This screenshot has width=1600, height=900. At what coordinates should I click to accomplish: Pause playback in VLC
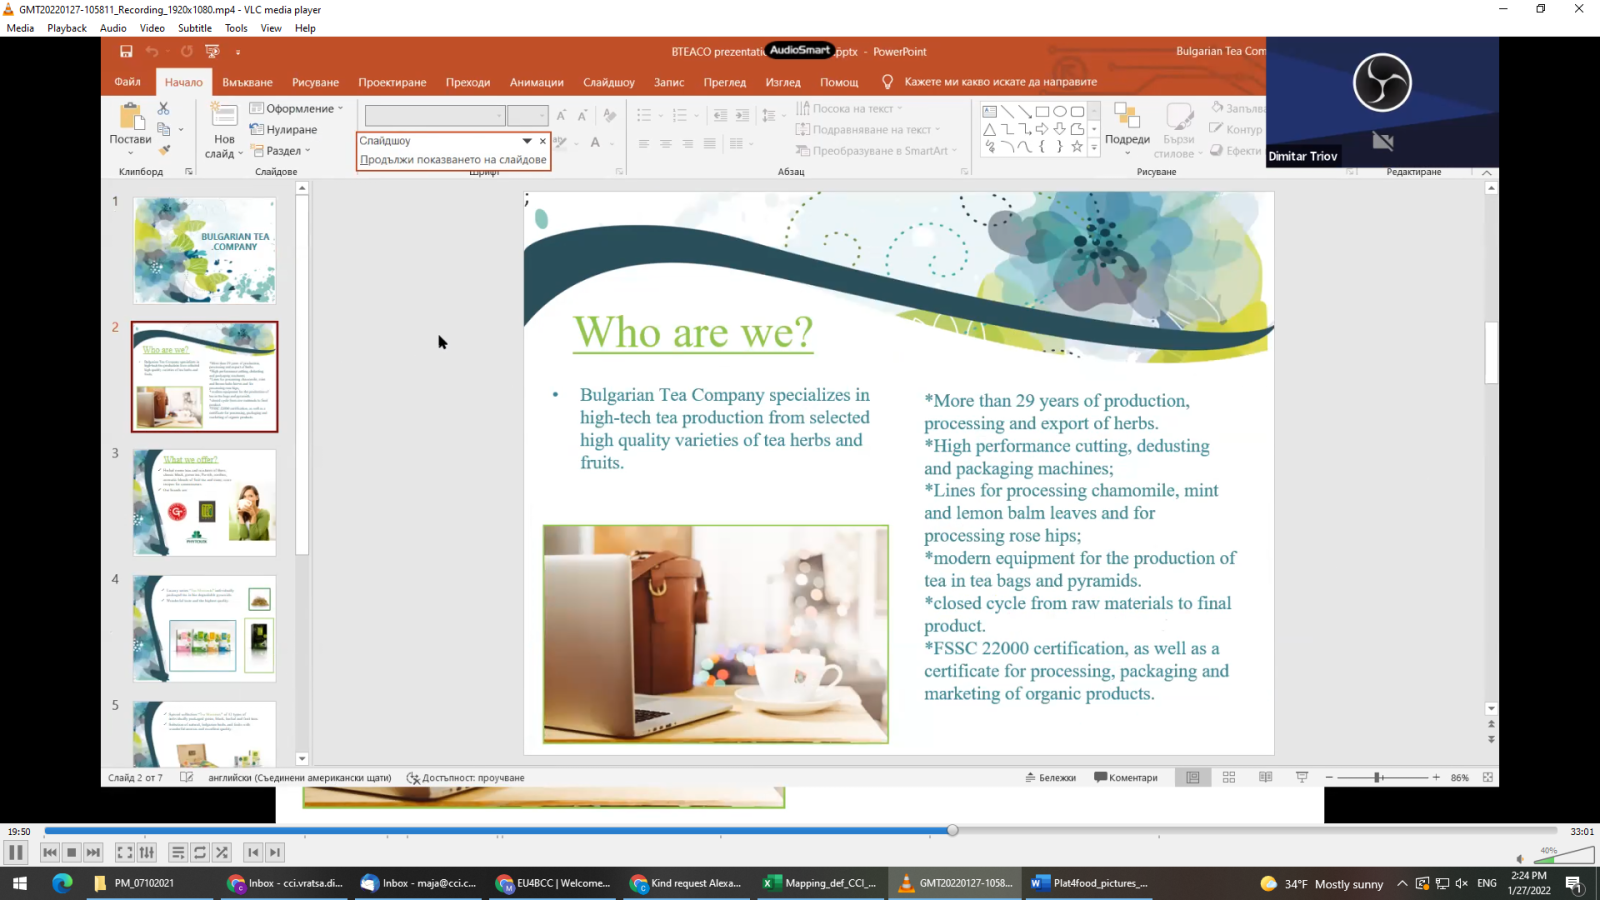[15, 852]
